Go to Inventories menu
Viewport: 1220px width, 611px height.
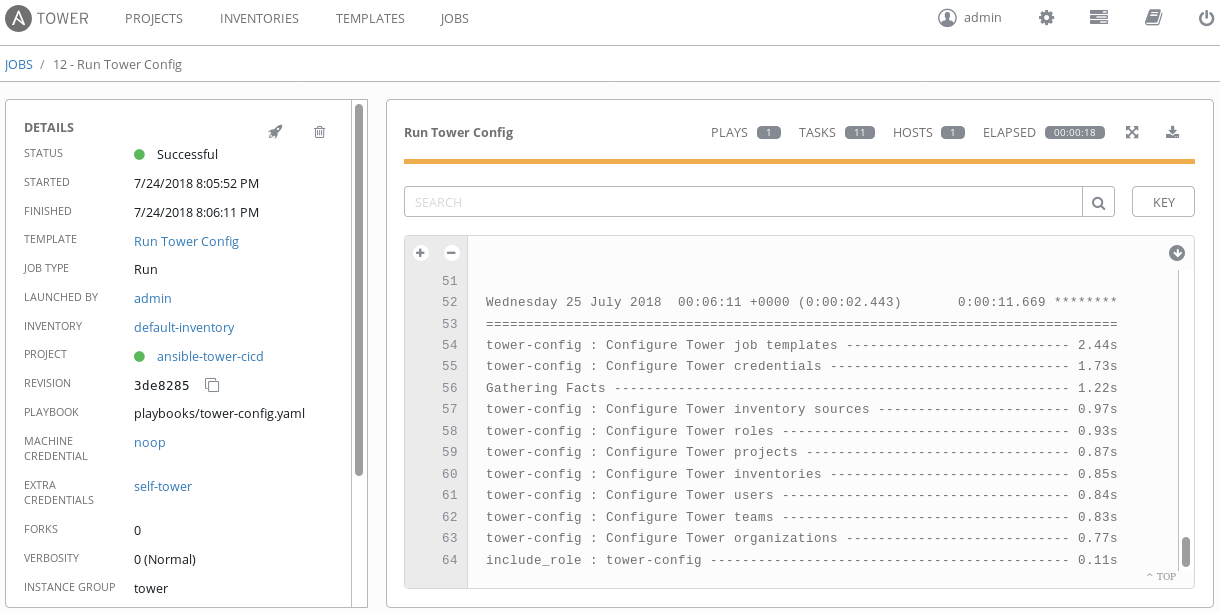pyautogui.click(x=259, y=18)
